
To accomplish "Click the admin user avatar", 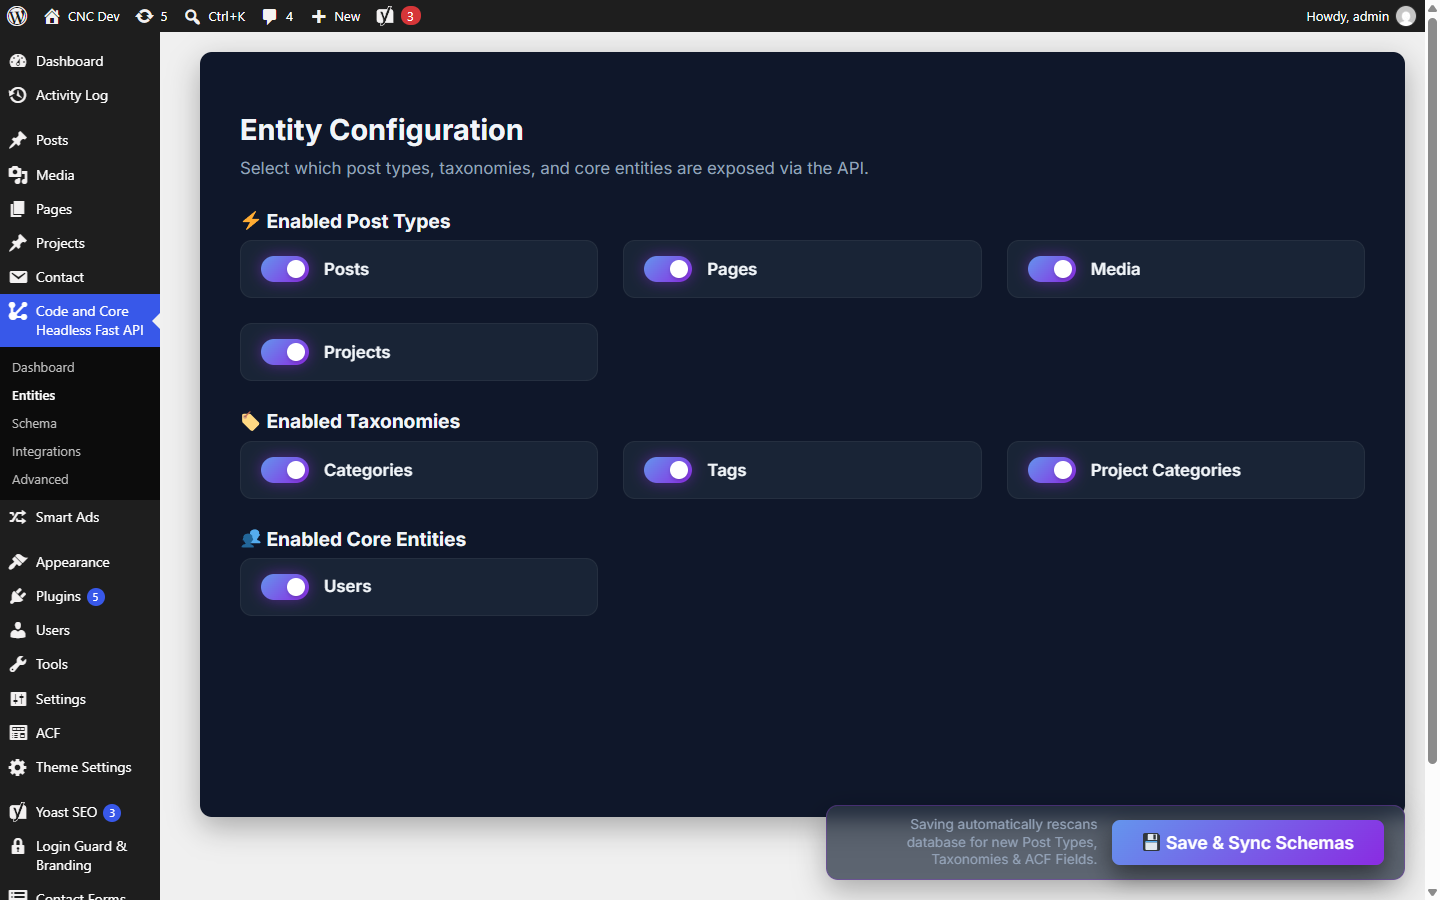I will pos(1406,16).
